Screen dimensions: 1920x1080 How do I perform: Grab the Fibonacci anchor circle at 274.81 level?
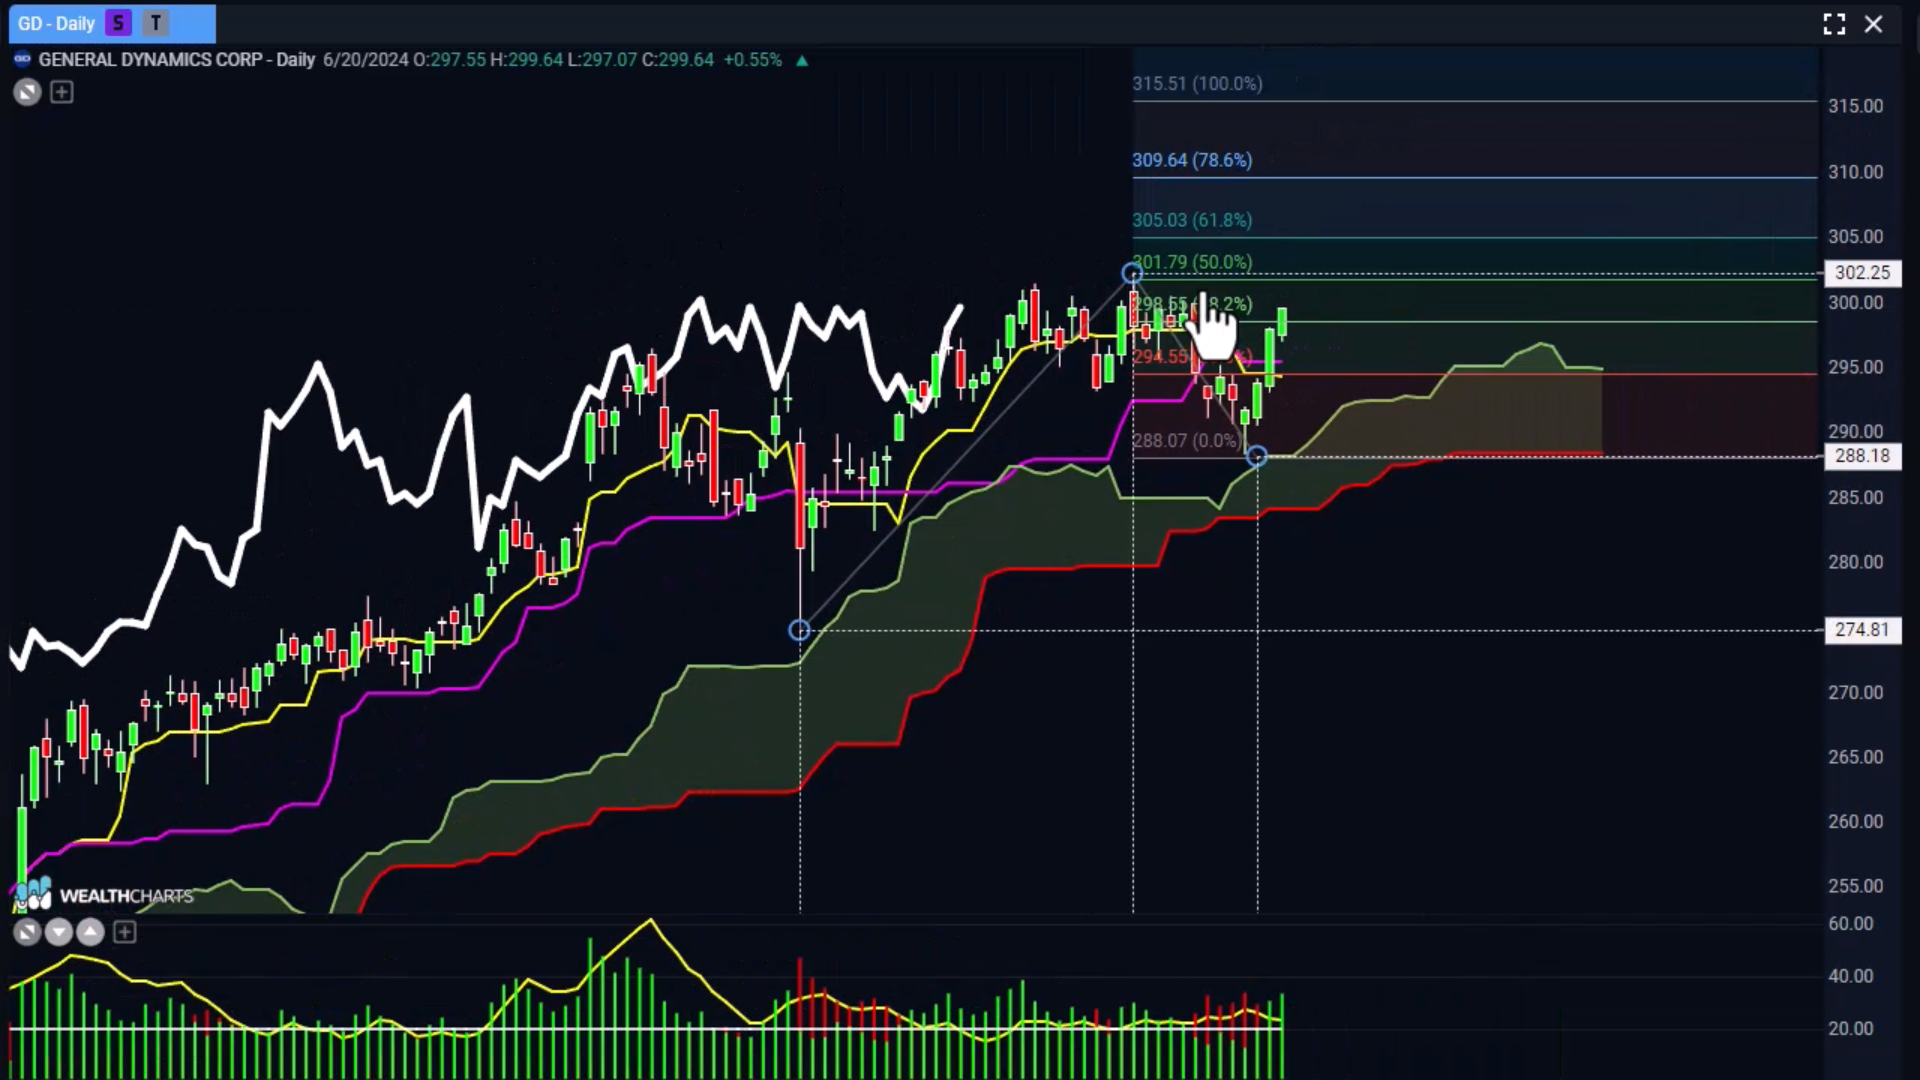coord(799,630)
